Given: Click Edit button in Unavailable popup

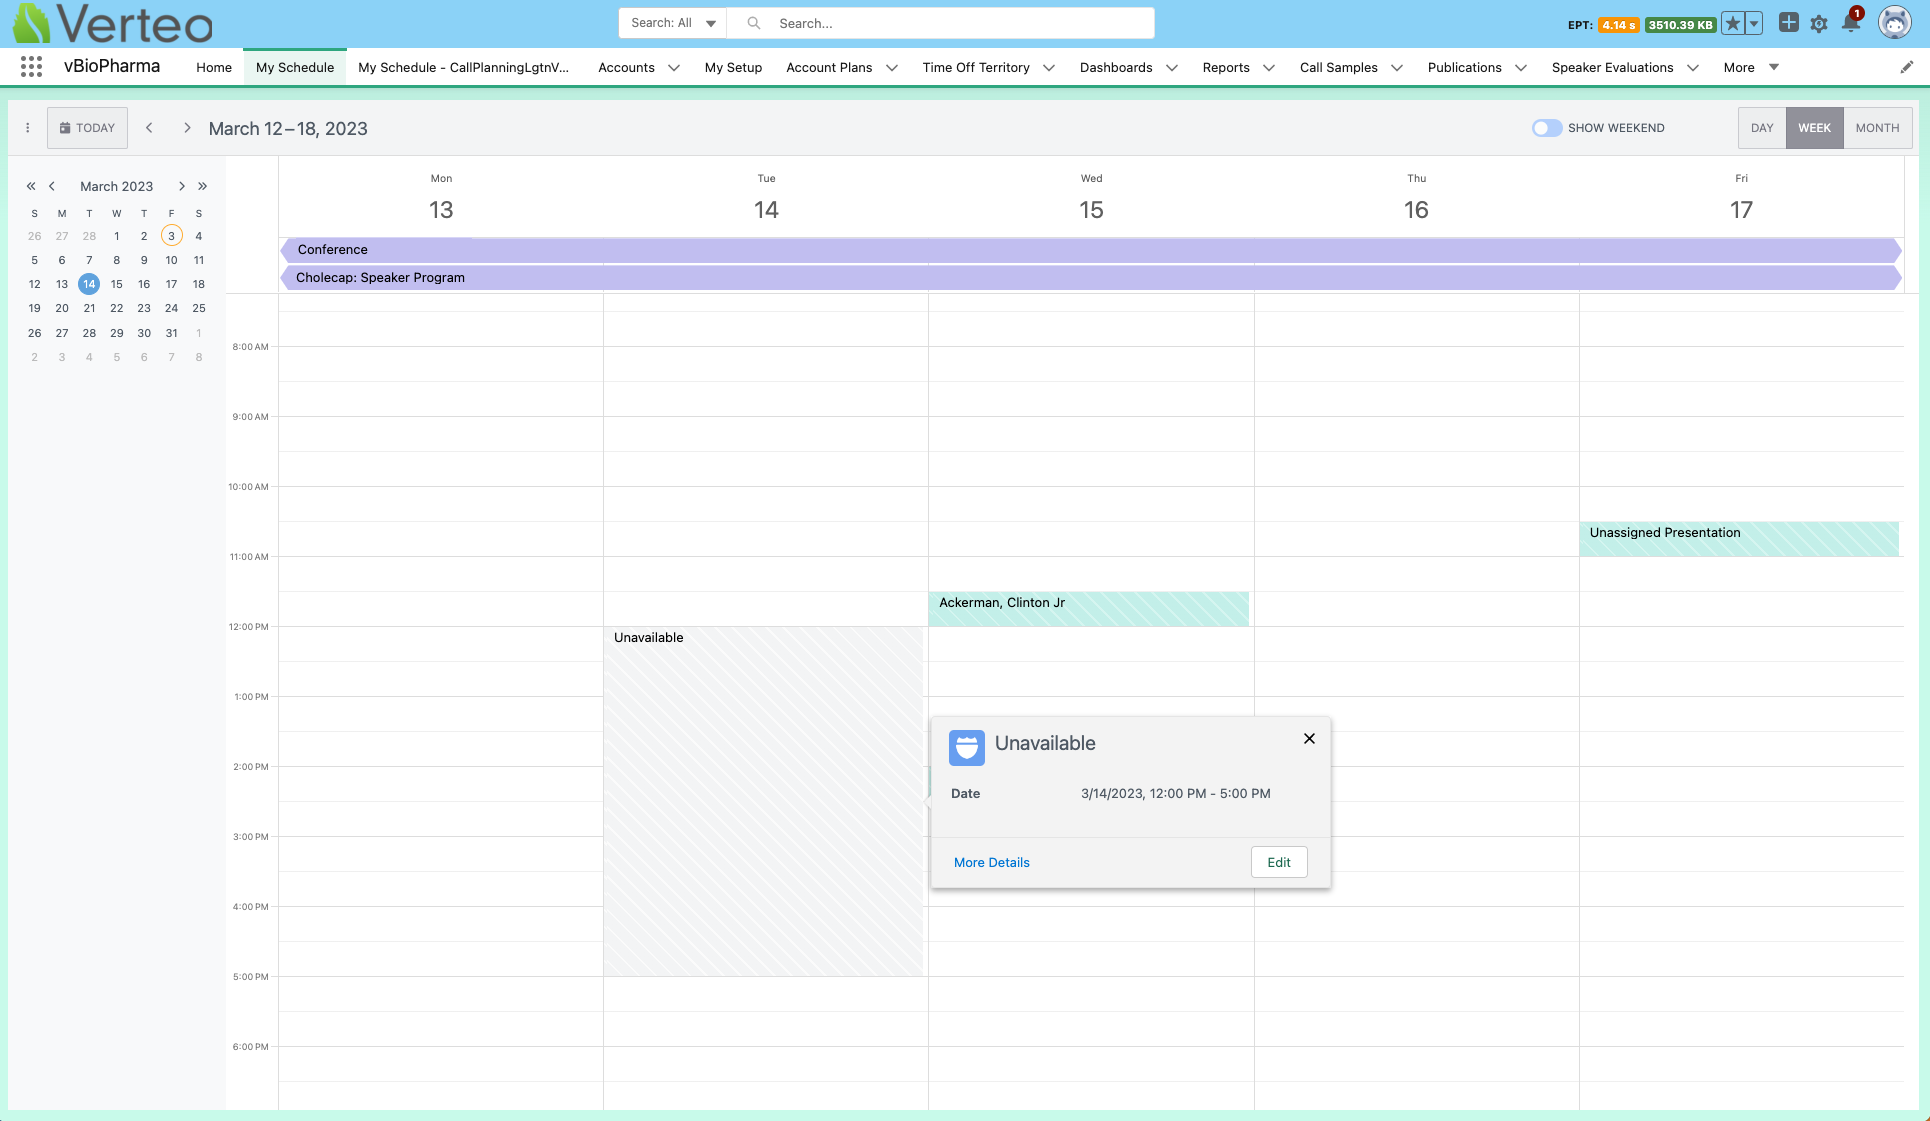Looking at the screenshot, I should [1279, 862].
